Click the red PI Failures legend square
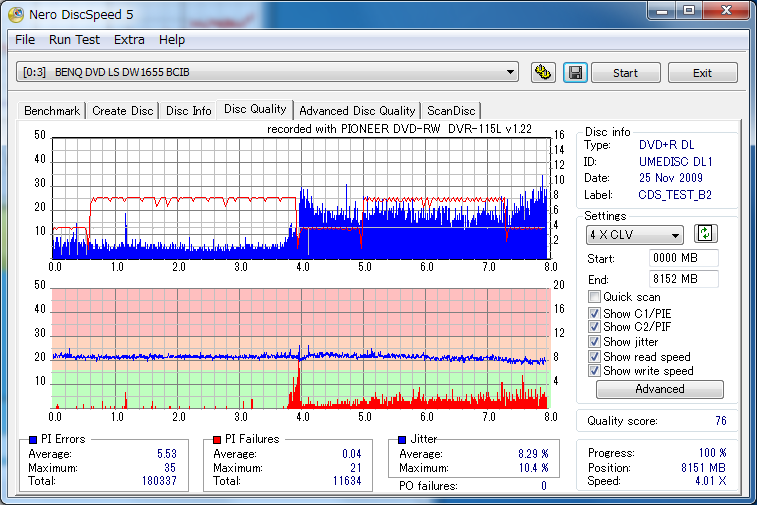This screenshot has height=505, width=757. coord(216,439)
